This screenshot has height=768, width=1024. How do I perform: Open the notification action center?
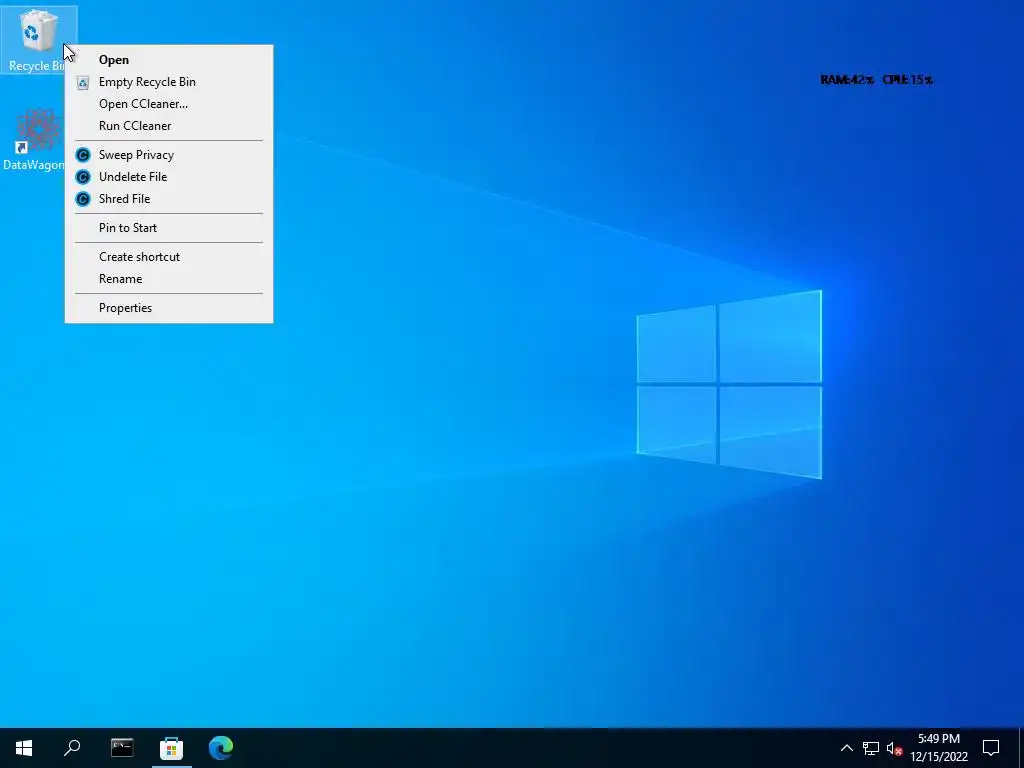(x=991, y=748)
